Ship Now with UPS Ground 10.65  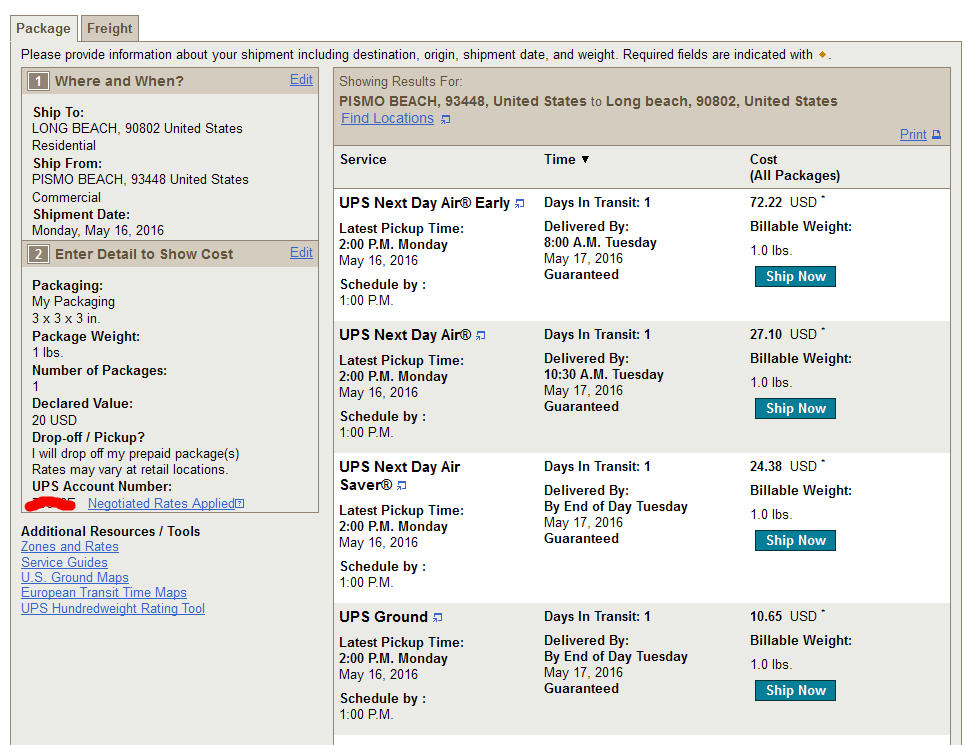point(795,691)
